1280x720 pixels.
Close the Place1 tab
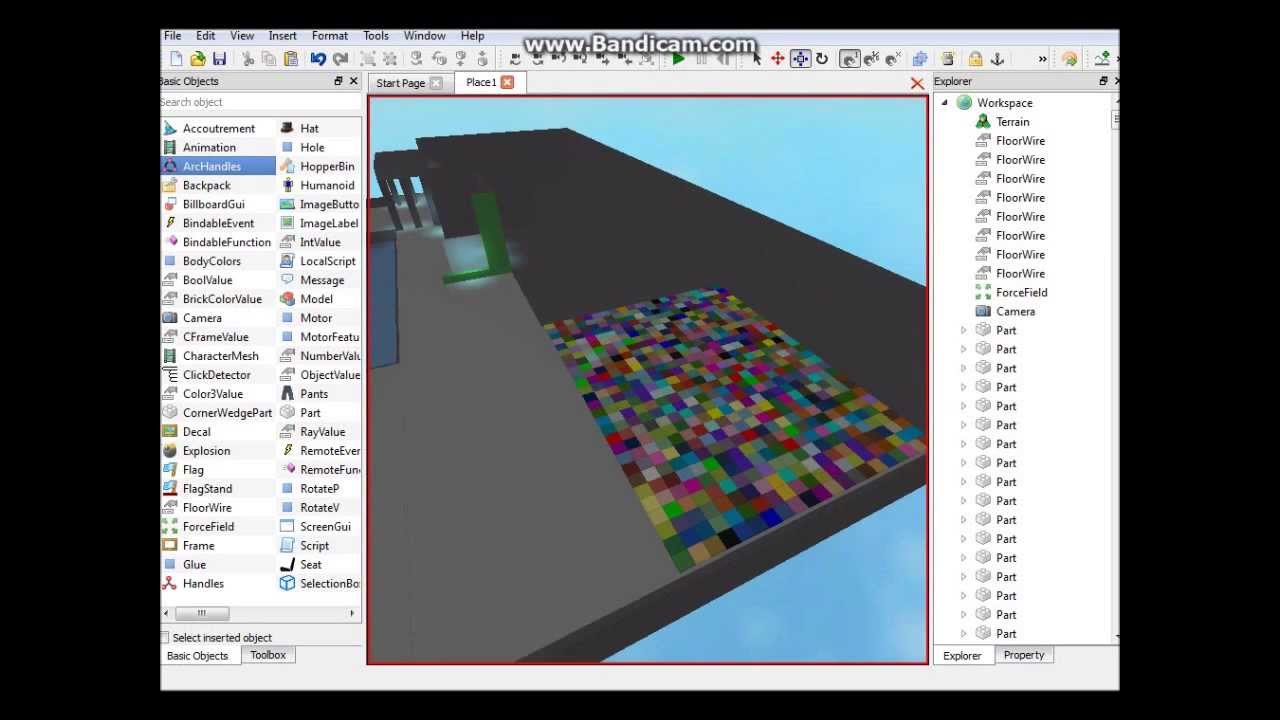tap(507, 82)
